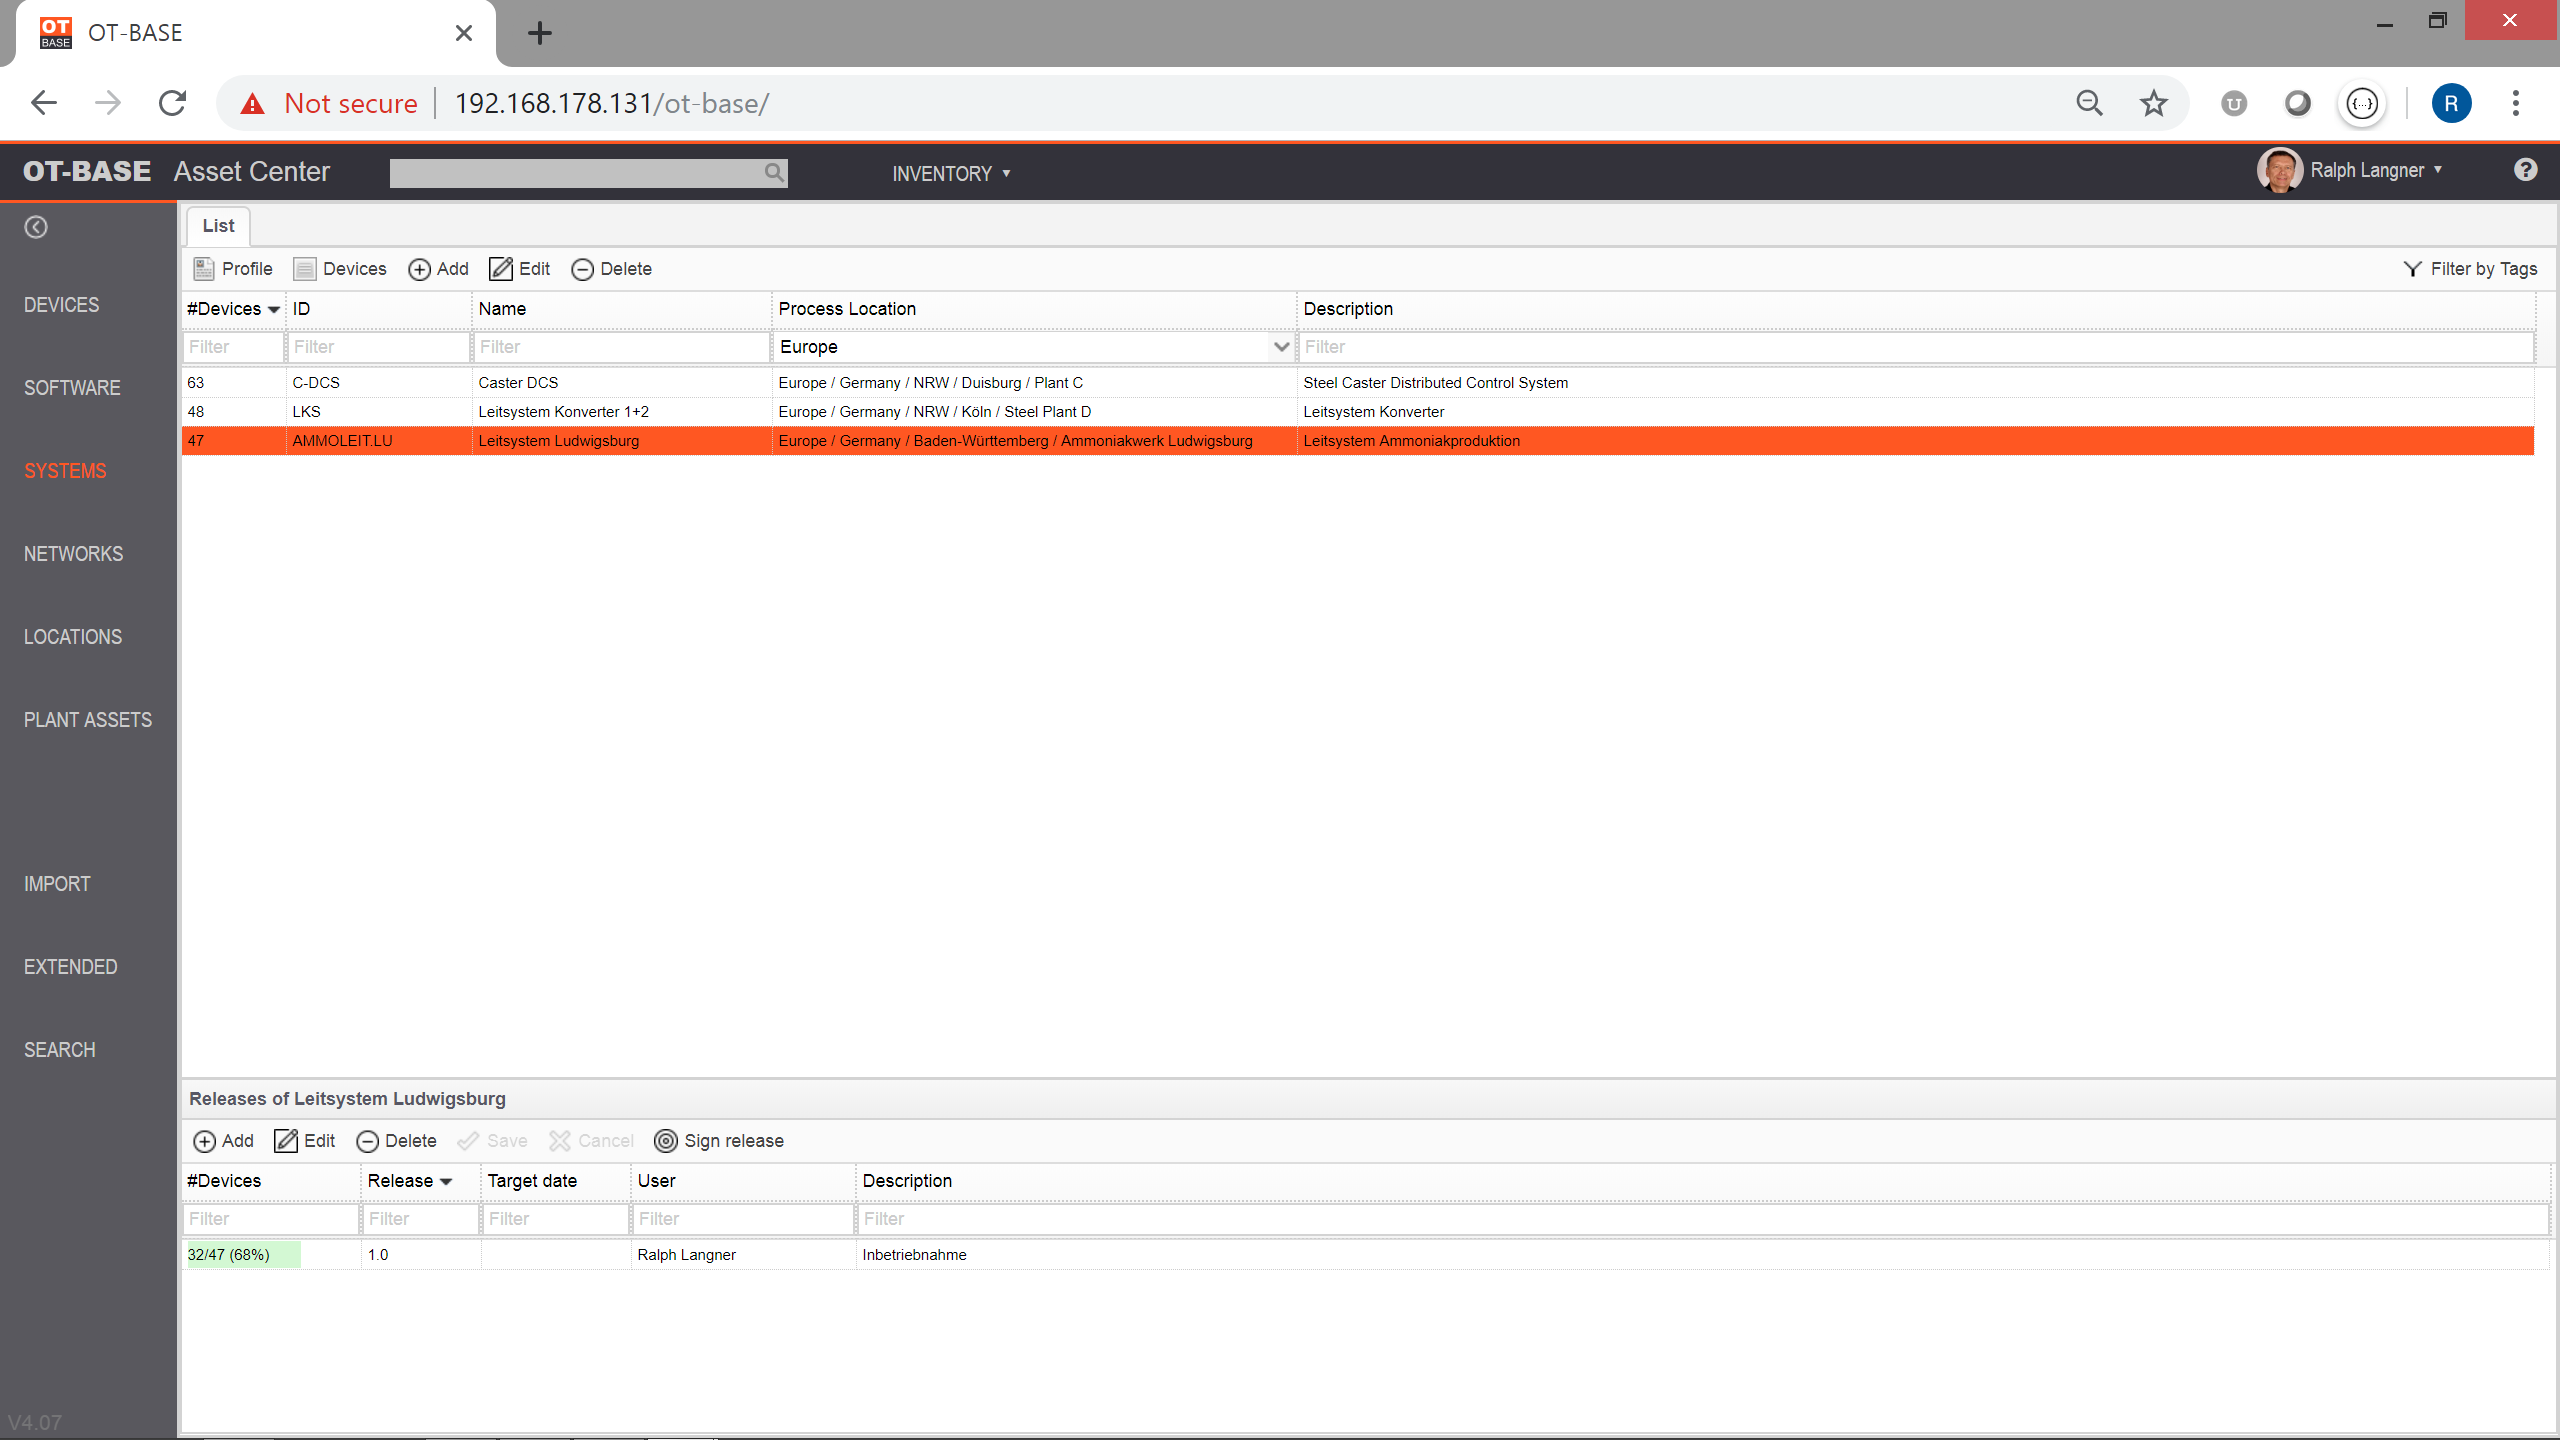2560x1440 pixels.
Task: Open PLANT ASSETS section
Action: click(x=88, y=720)
